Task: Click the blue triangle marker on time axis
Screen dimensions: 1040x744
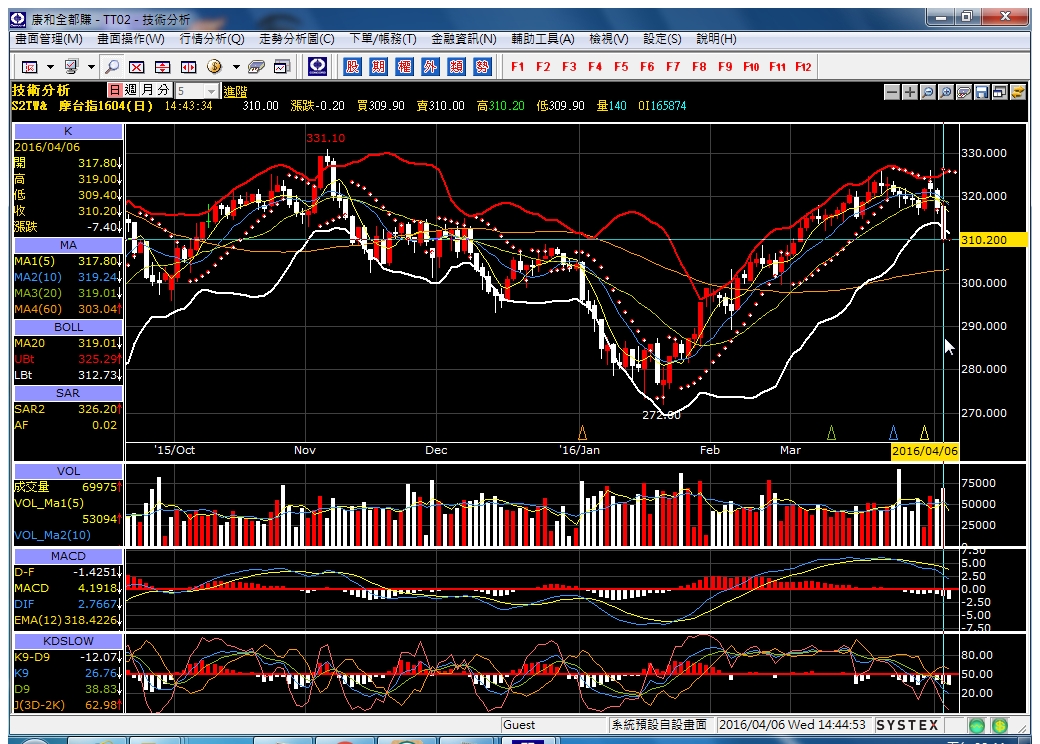Action: pyautogui.click(x=893, y=433)
